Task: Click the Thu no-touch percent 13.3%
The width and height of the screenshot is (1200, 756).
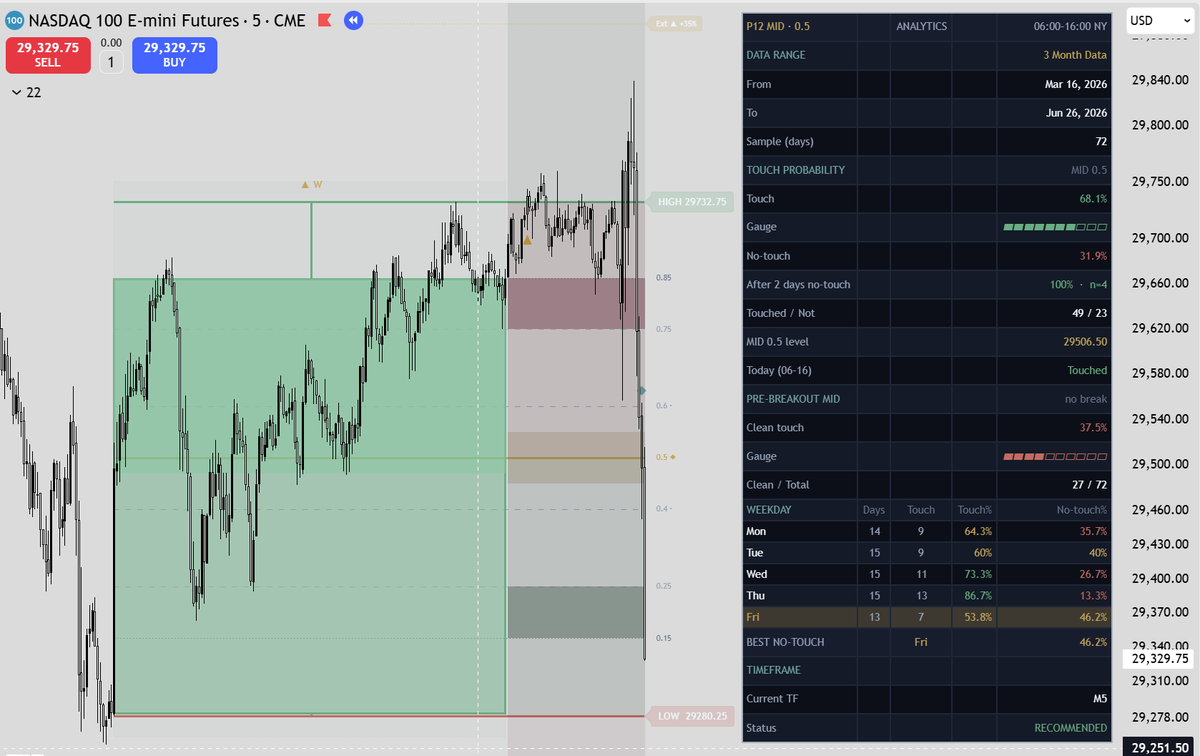Action: 1093,595
